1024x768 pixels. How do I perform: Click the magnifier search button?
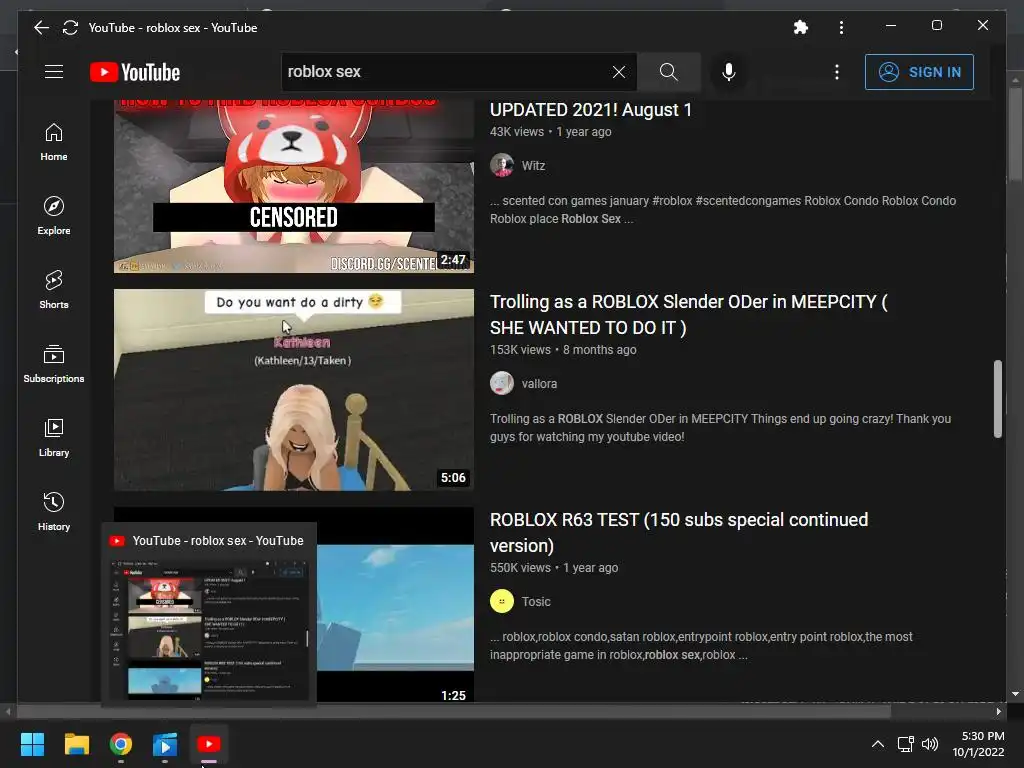pos(668,72)
